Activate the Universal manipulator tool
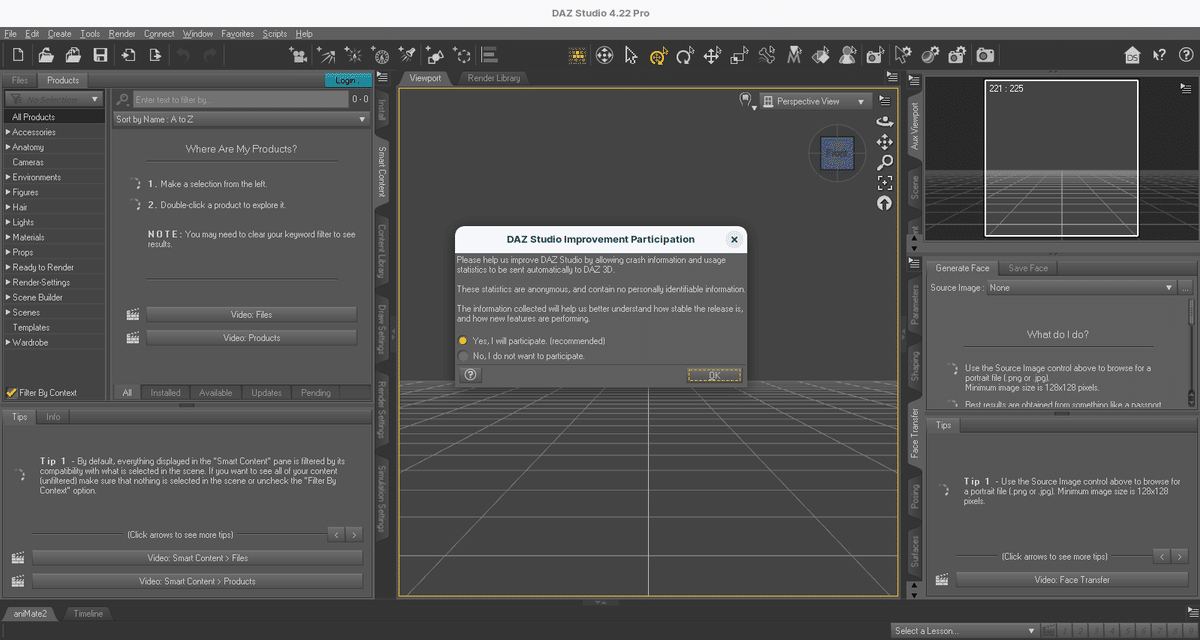Viewport: 1200px width, 640px height. pos(658,56)
